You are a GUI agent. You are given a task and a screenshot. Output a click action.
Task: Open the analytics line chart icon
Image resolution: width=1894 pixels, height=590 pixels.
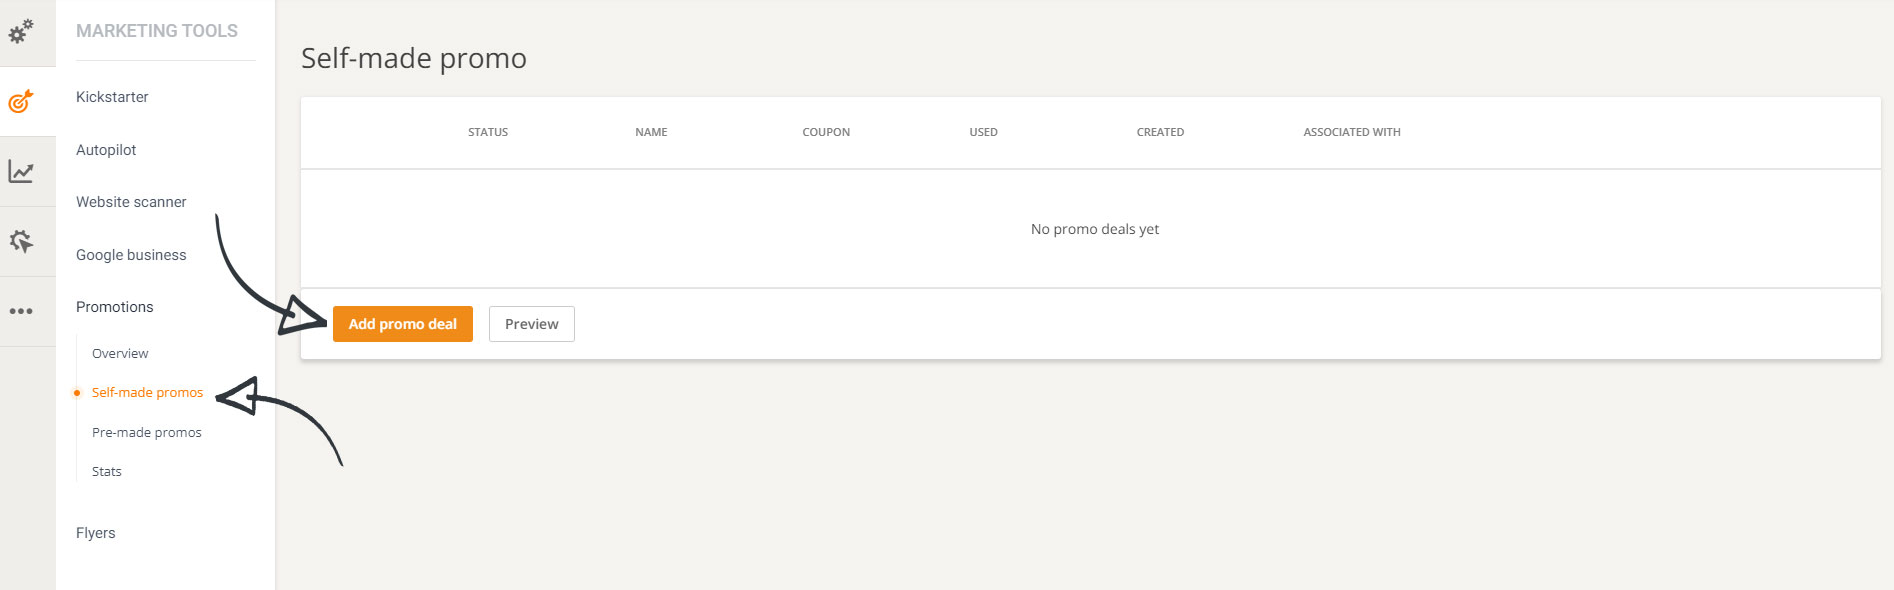(21, 172)
